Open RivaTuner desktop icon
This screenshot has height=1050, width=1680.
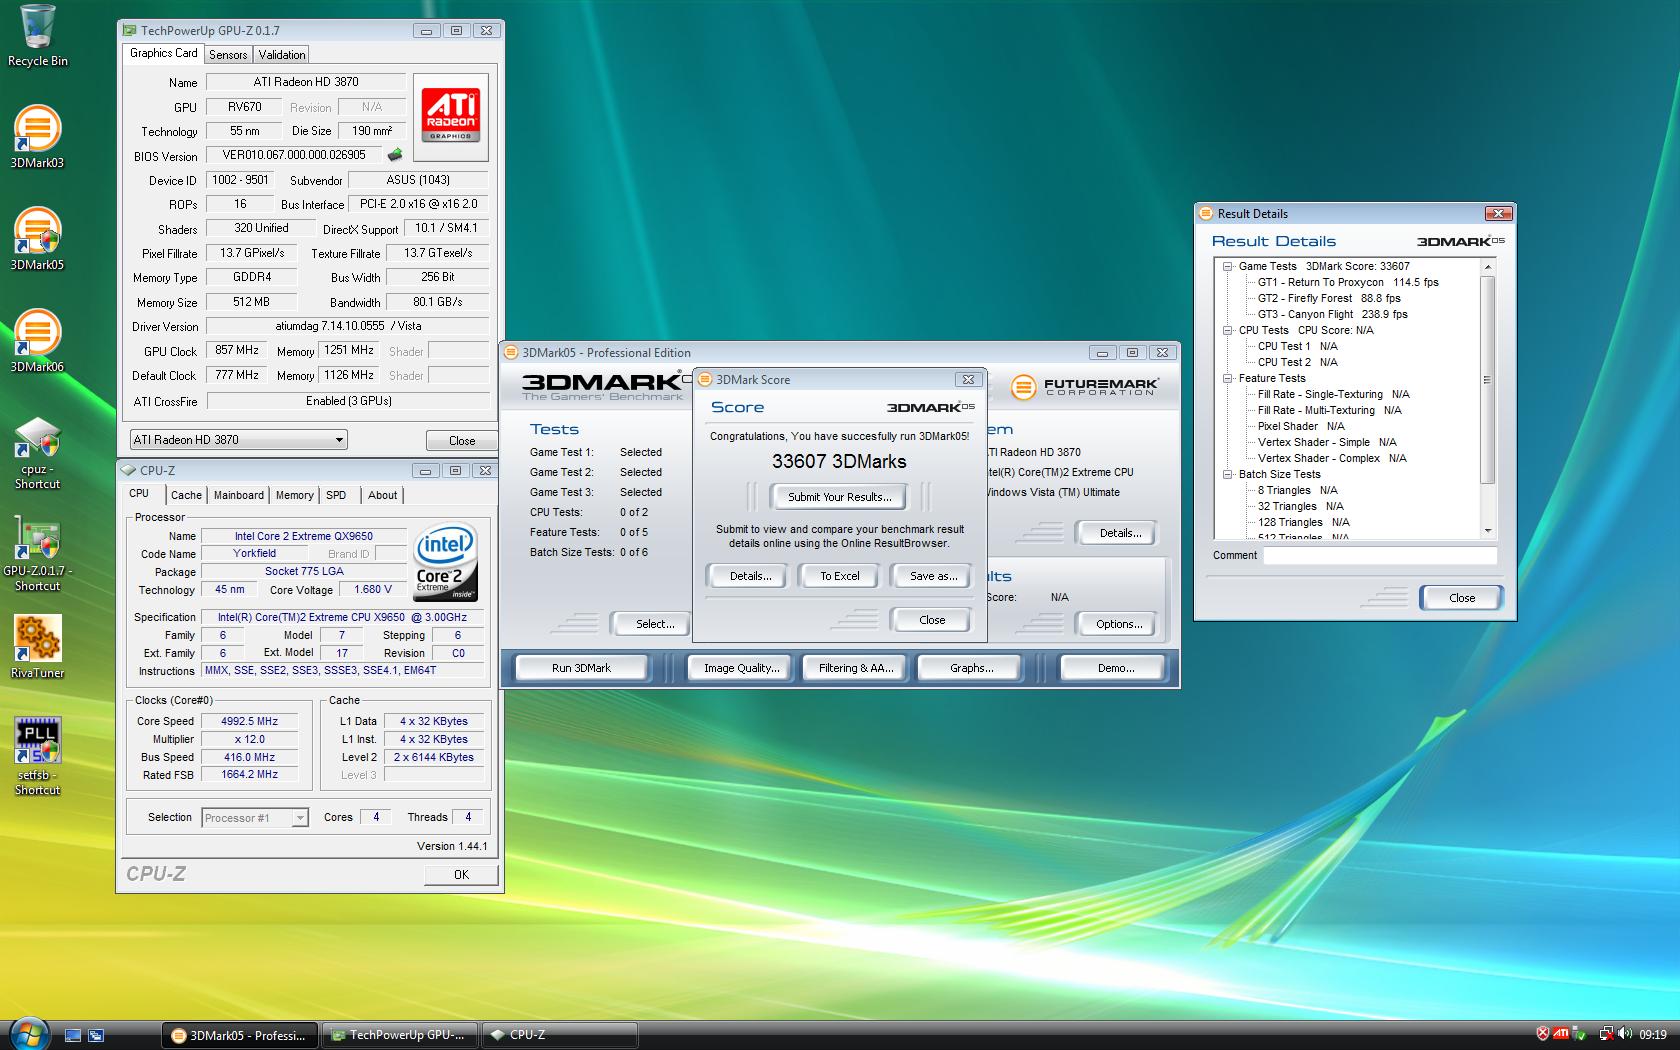pyautogui.click(x=37, y=647)
